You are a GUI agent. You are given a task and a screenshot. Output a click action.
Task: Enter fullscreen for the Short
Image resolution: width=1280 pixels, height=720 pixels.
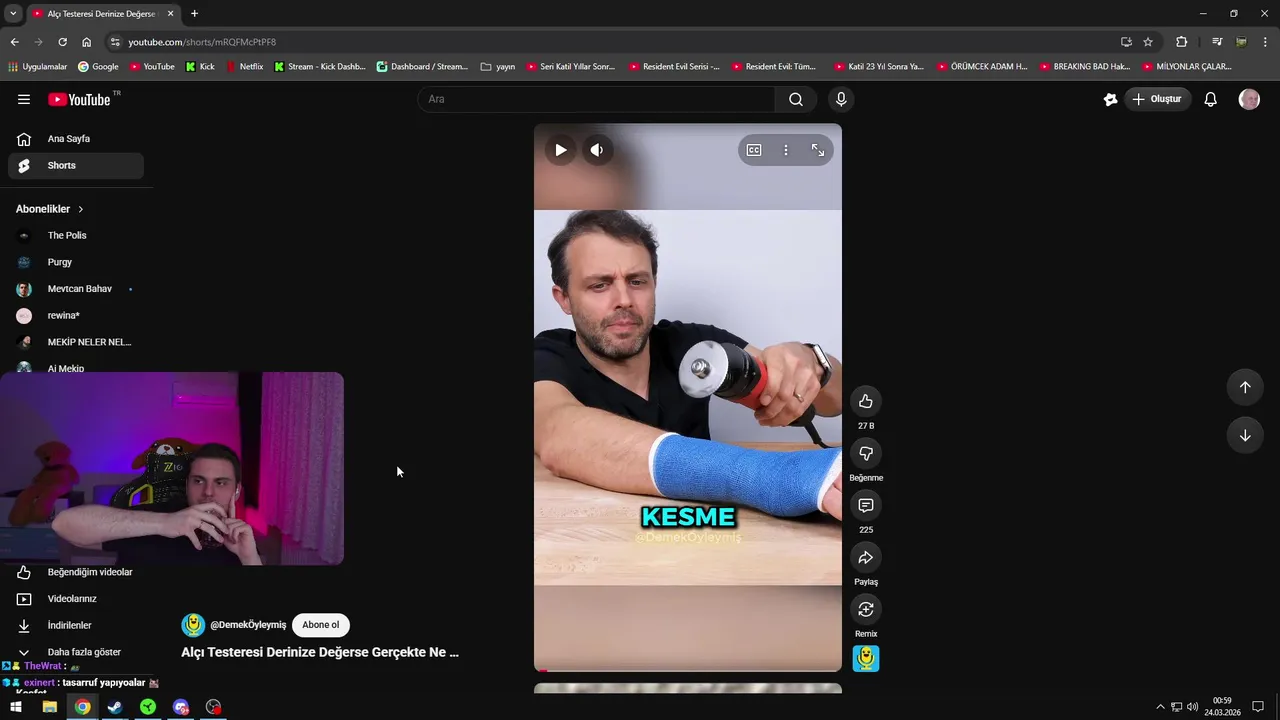[818, 150]
